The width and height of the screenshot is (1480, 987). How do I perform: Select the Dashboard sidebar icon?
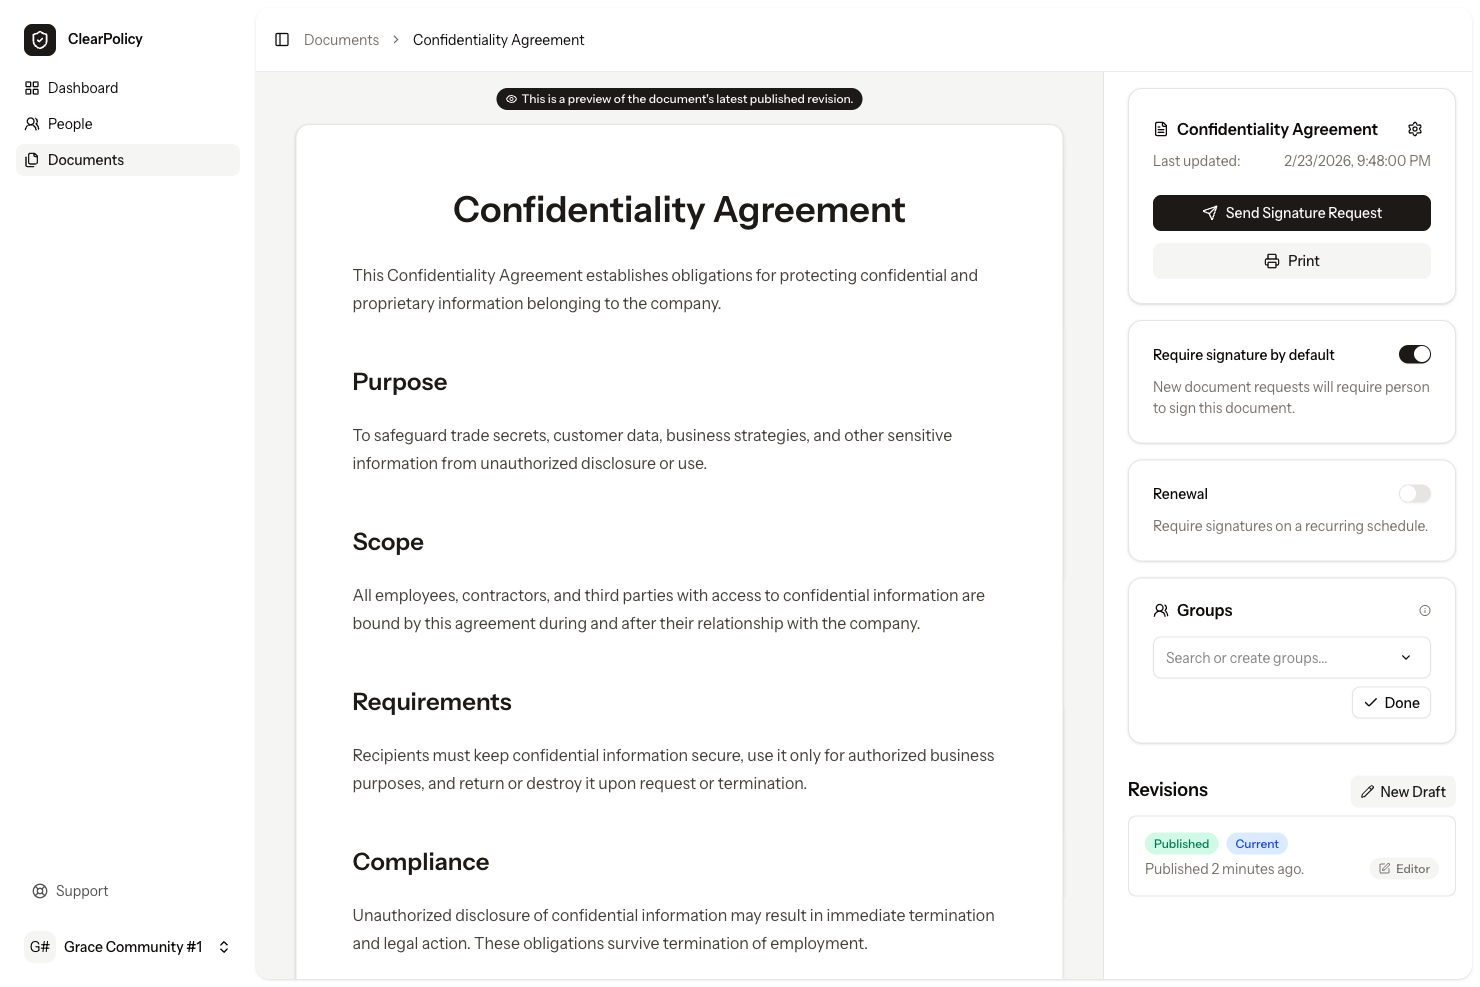pos(31,88)
